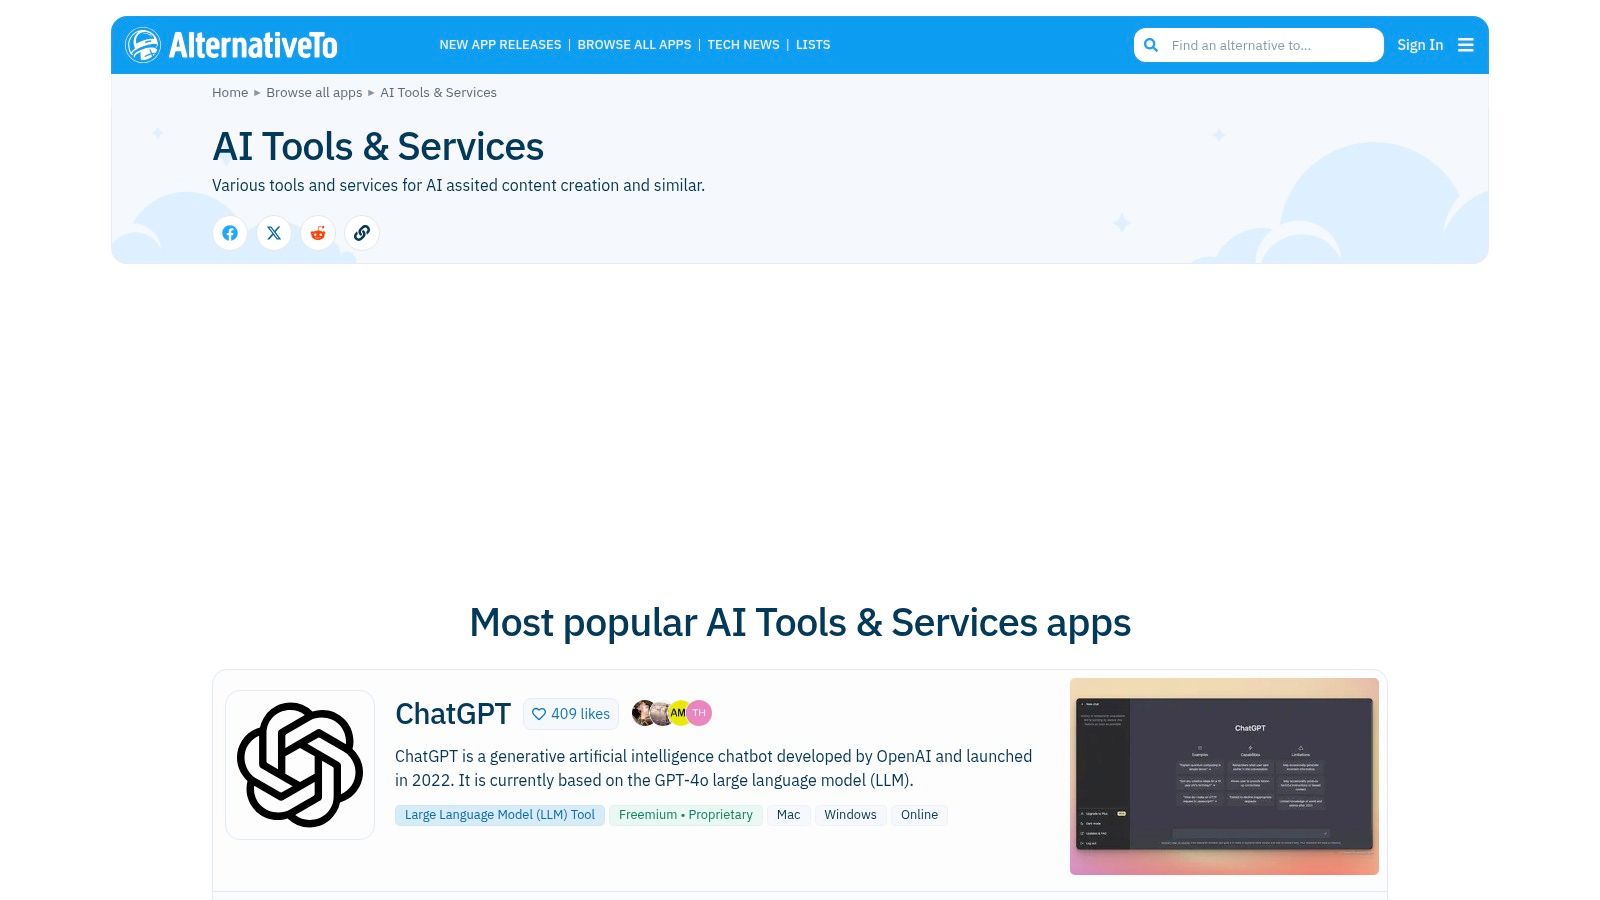Share the page on Facebook
1600x900 pixels.
[x=230, y=233]
